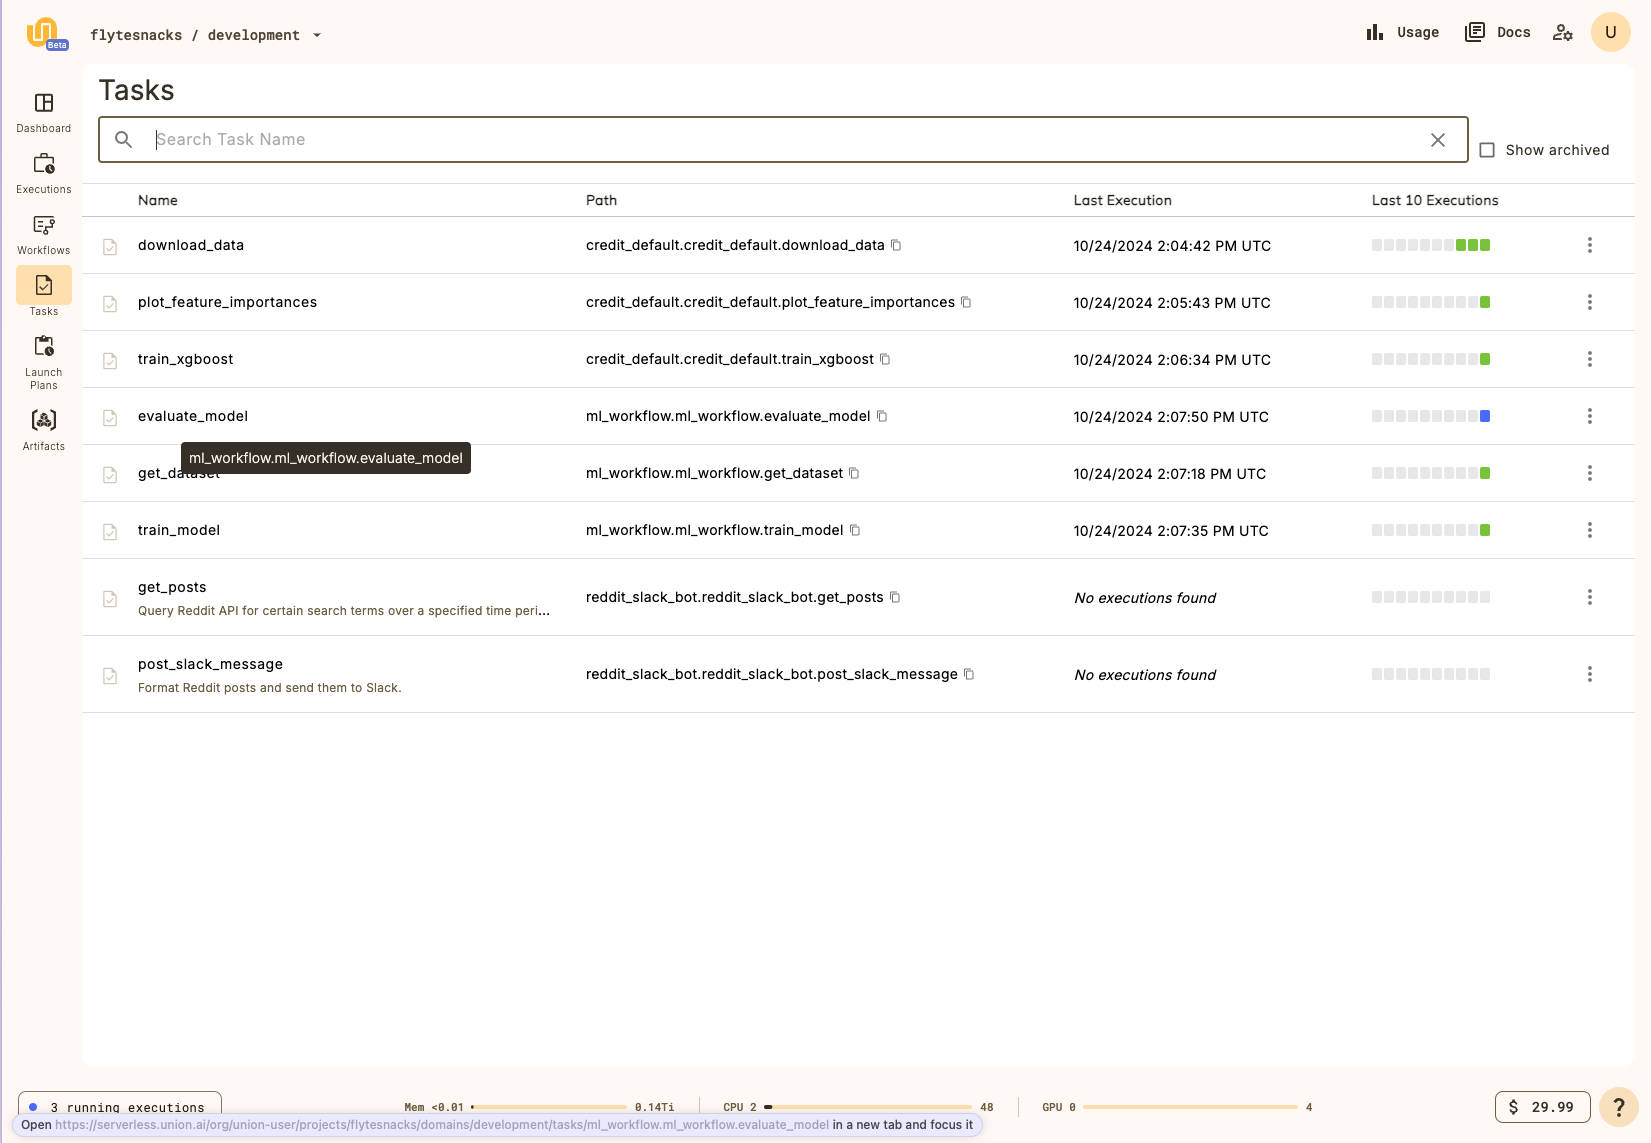1651x1143 pixels.
Task: Click the user management icon in the top bar
Action: 1562,32
